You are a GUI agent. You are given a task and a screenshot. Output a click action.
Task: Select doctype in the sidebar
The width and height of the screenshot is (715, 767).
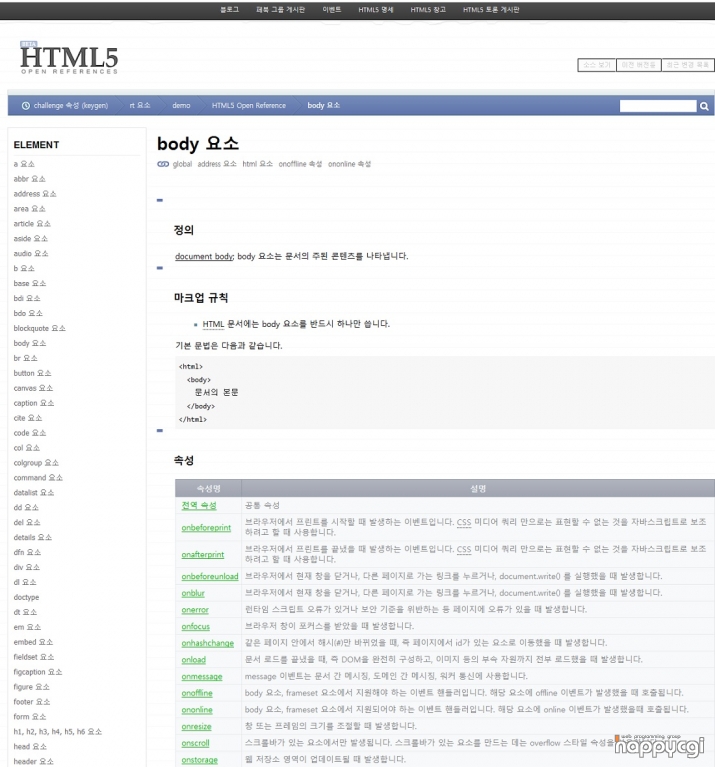[x=26, y=597]
